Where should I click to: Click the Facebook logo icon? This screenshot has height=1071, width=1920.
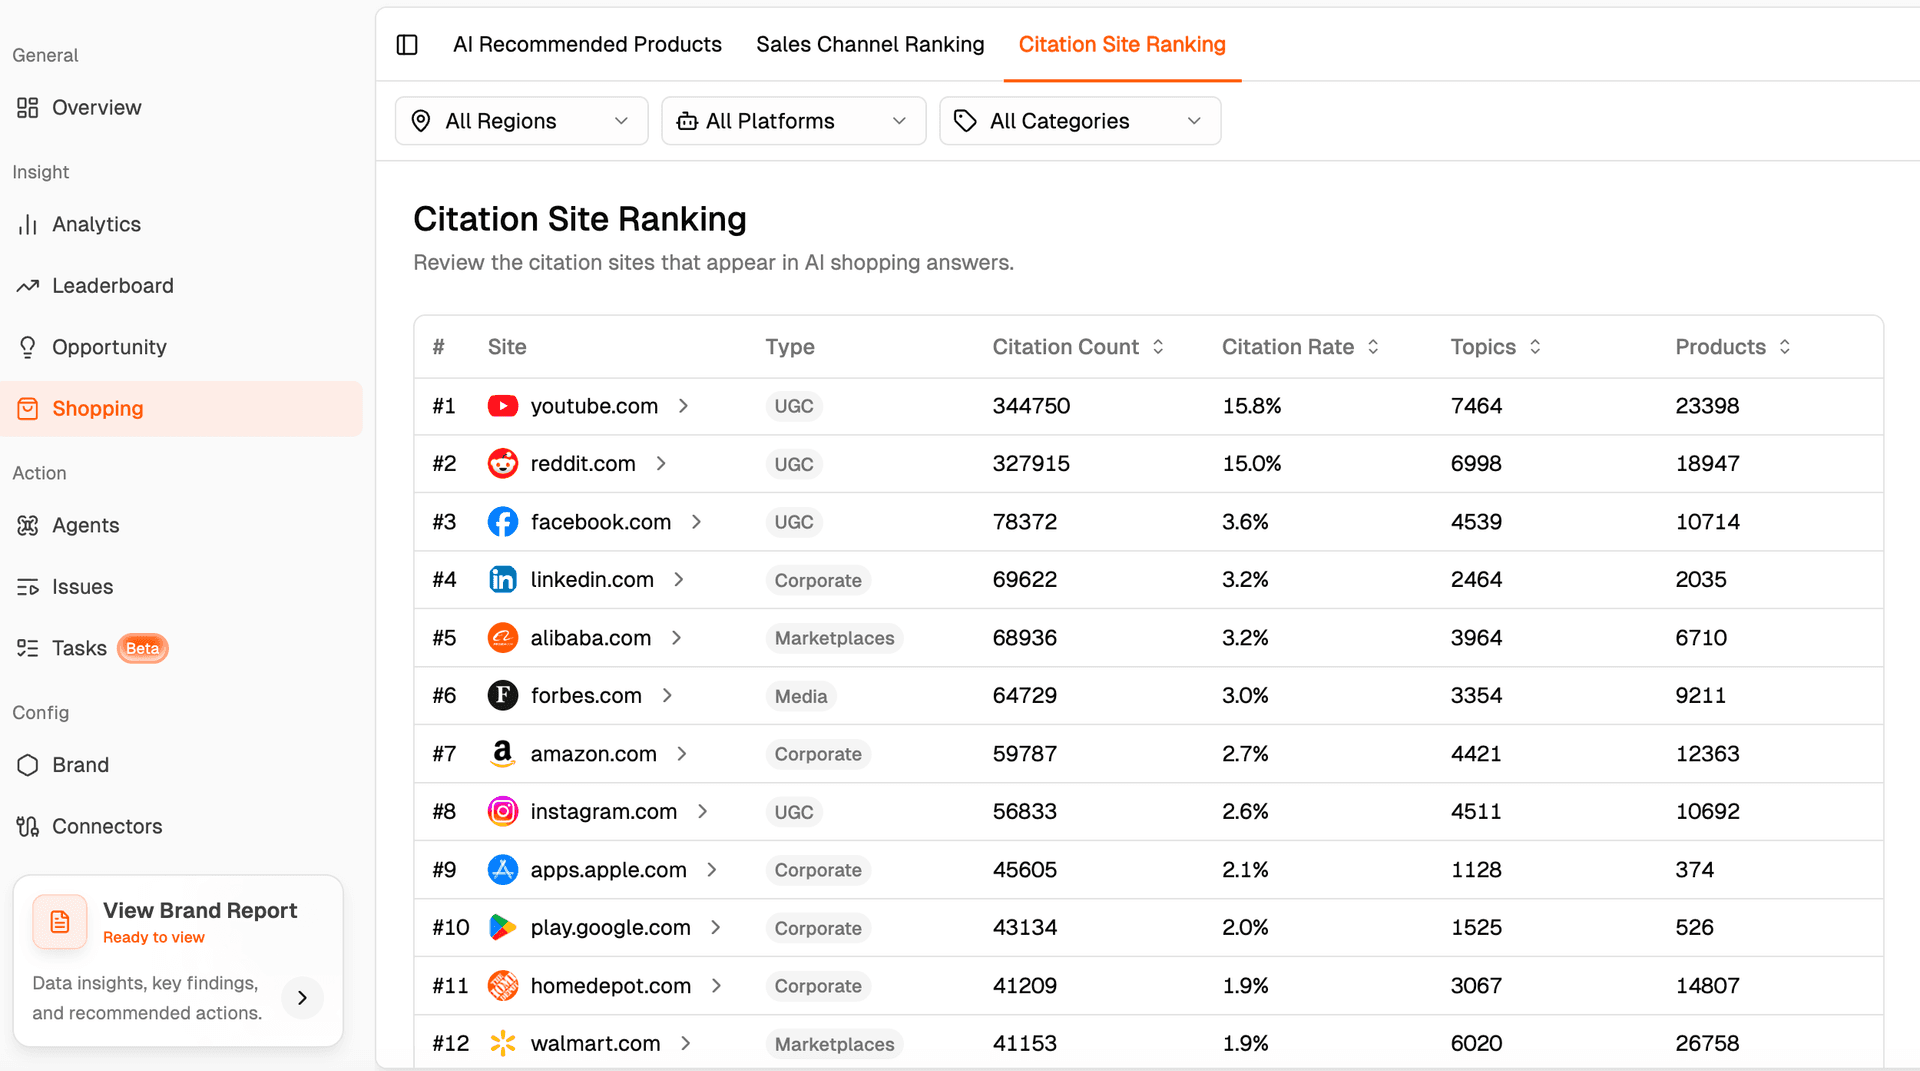(x=502, y=522)
